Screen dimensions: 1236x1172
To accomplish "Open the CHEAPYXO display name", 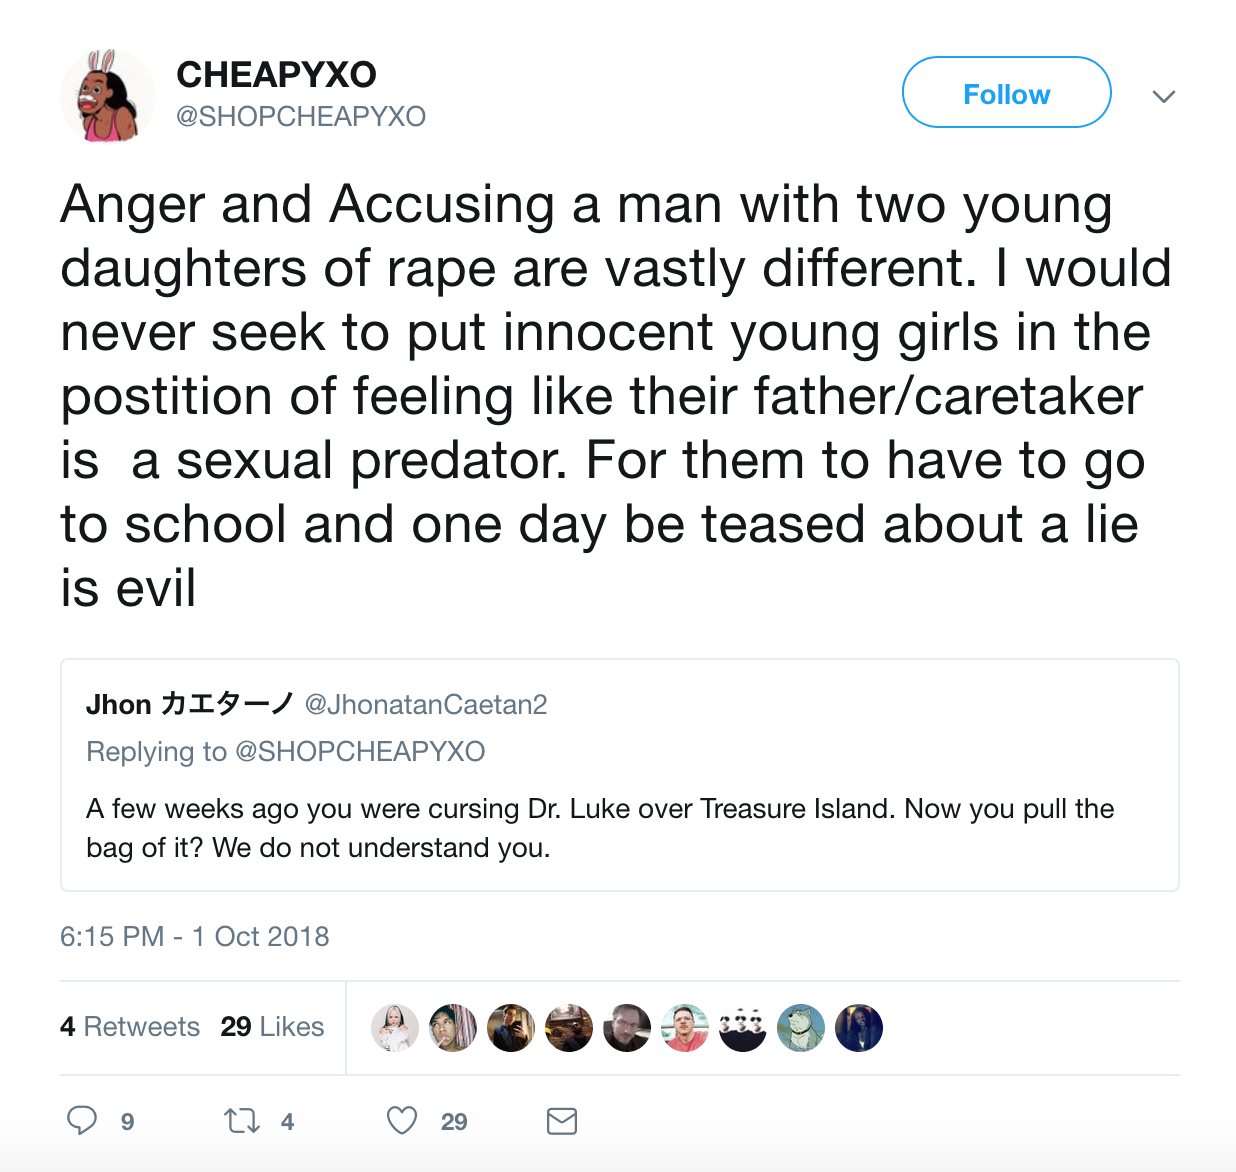I will pos(276,74).
